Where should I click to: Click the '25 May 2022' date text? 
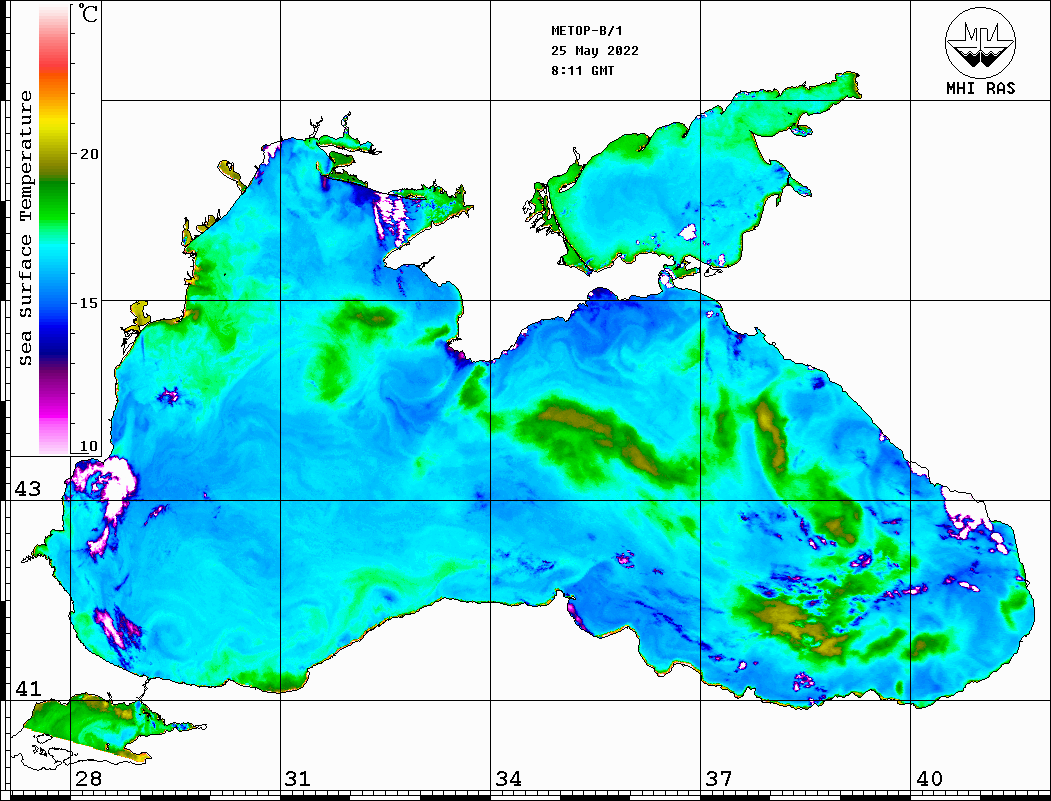click(x=595, y=51)
